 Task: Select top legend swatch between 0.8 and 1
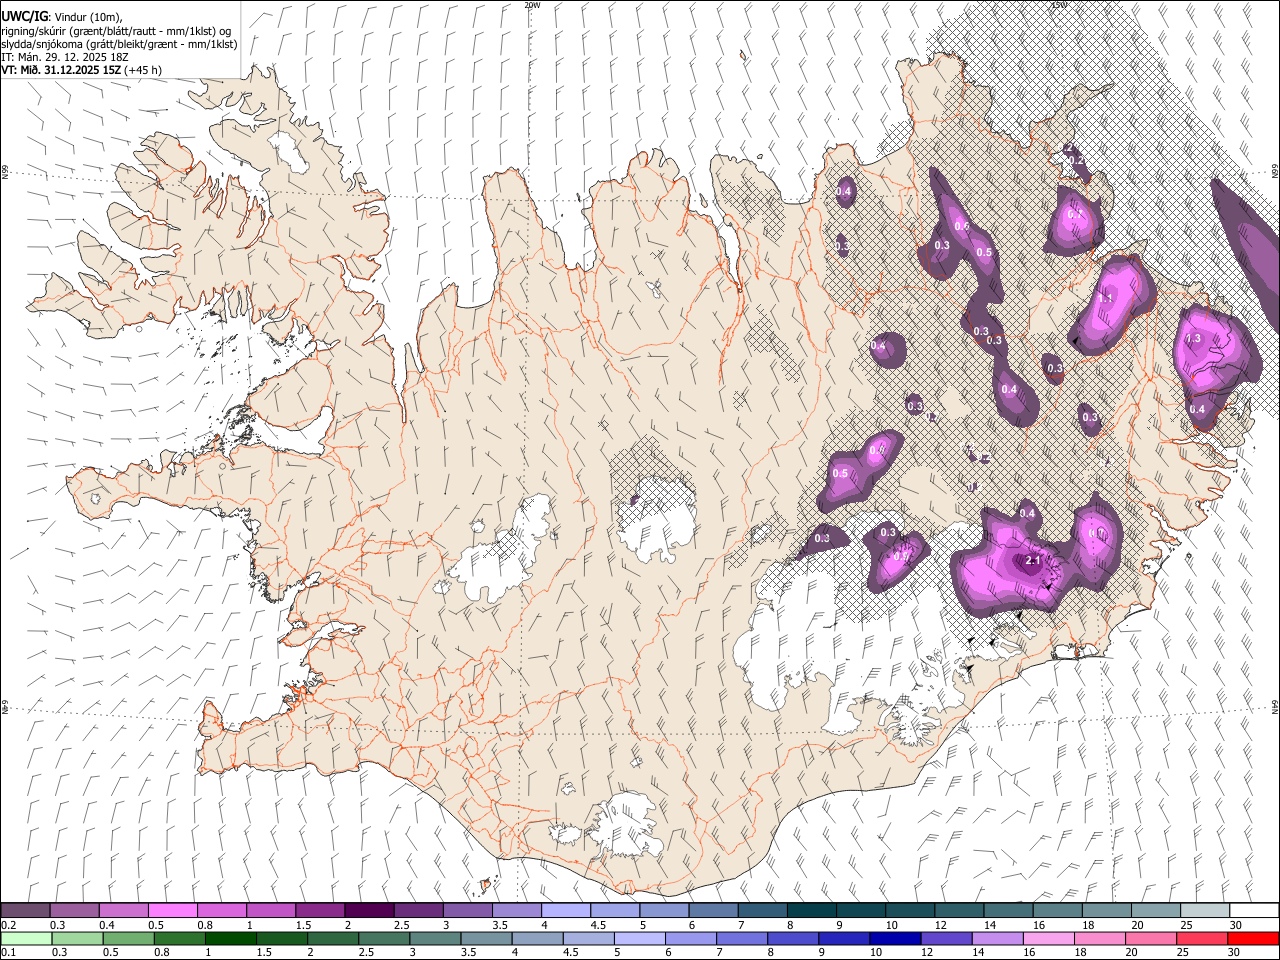[222, 910]
